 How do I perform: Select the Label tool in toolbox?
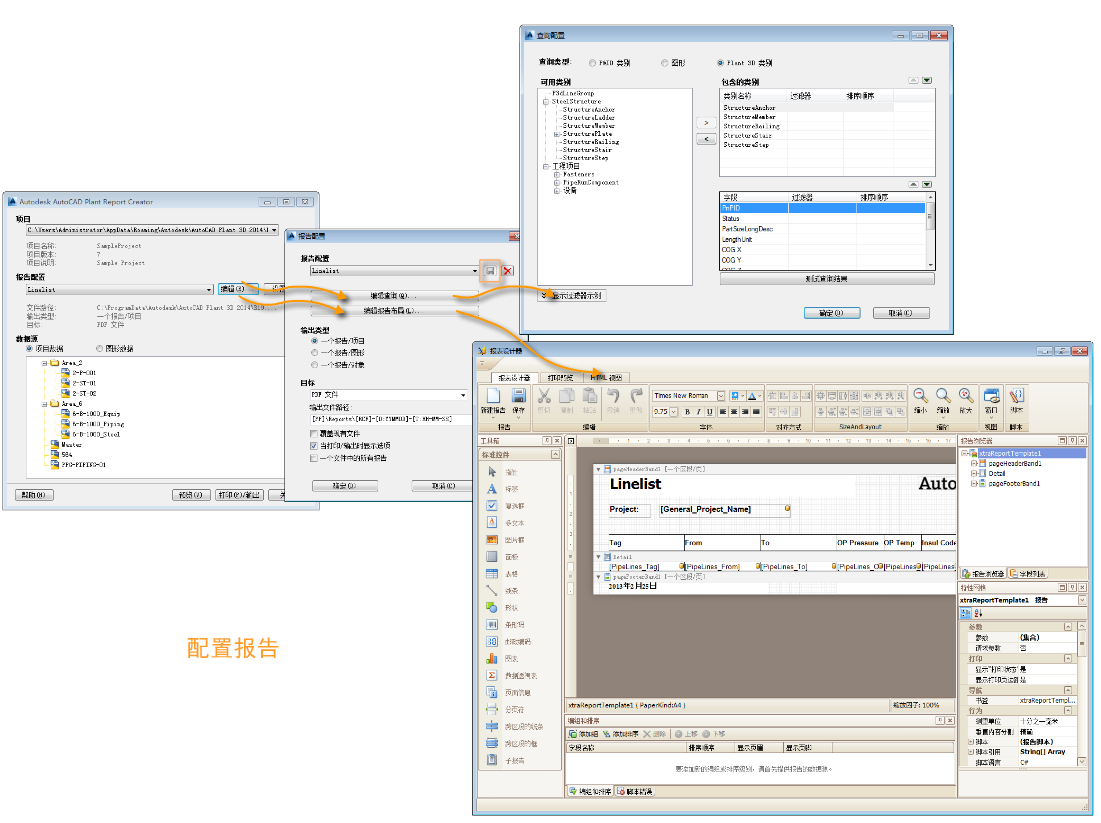492,489
